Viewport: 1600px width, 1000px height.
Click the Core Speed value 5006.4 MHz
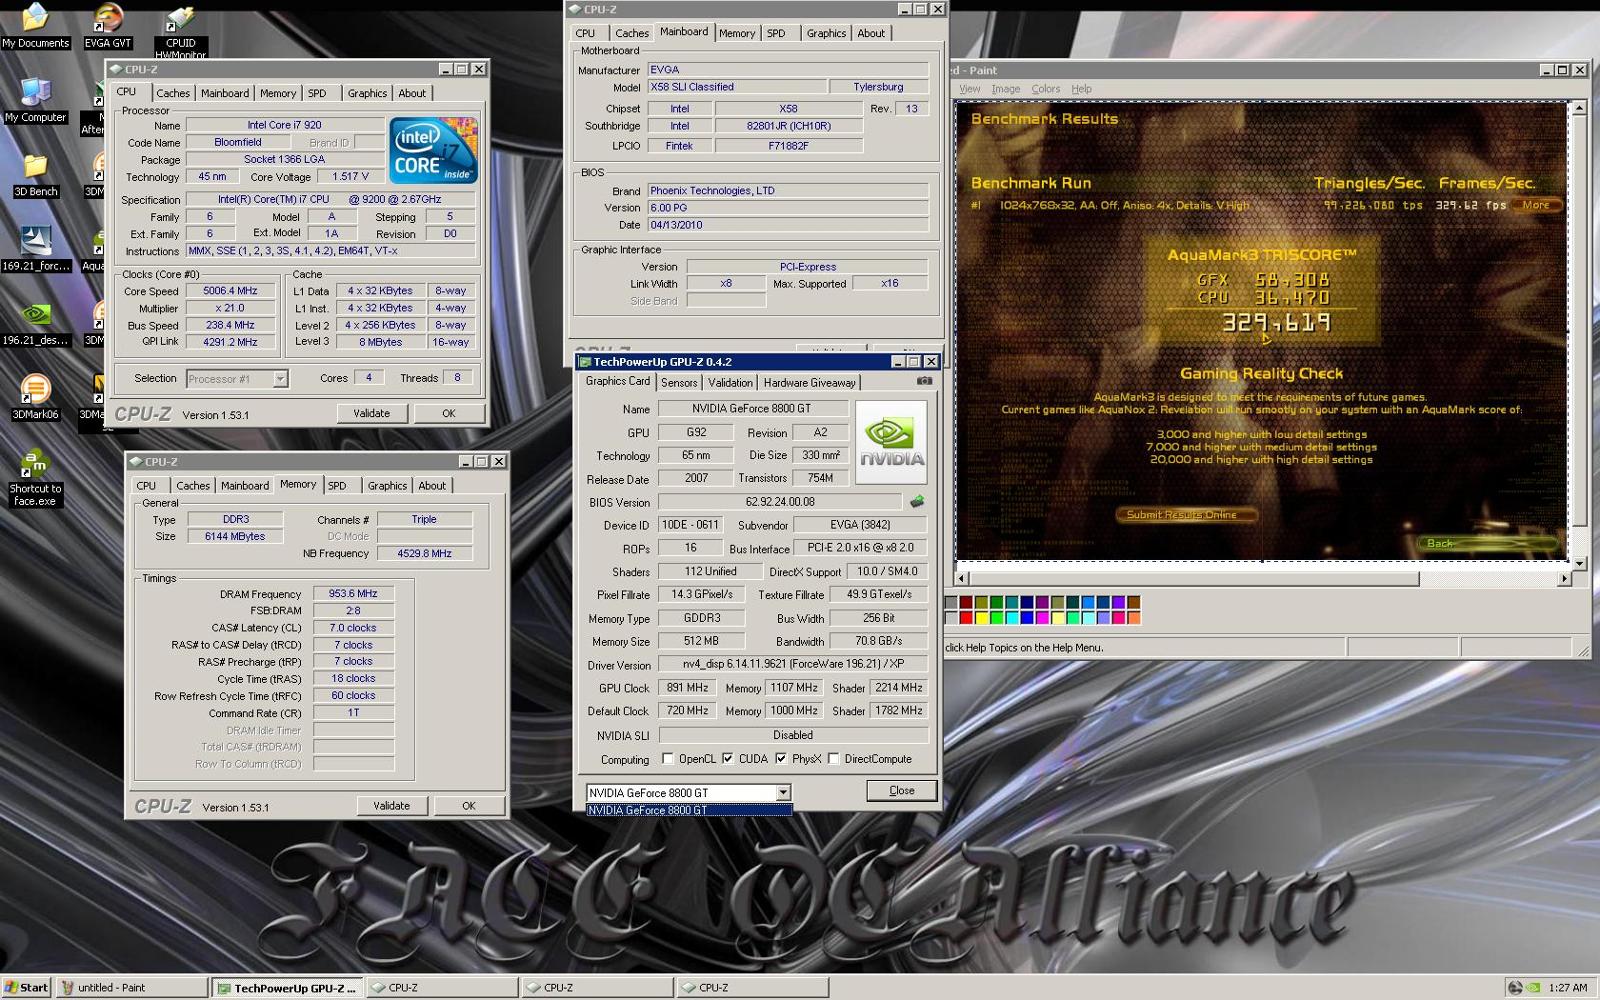231,291
